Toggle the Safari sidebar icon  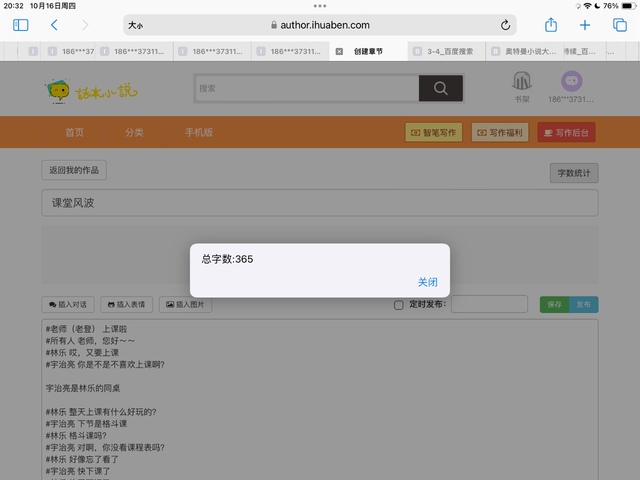[x=21, y=25]
